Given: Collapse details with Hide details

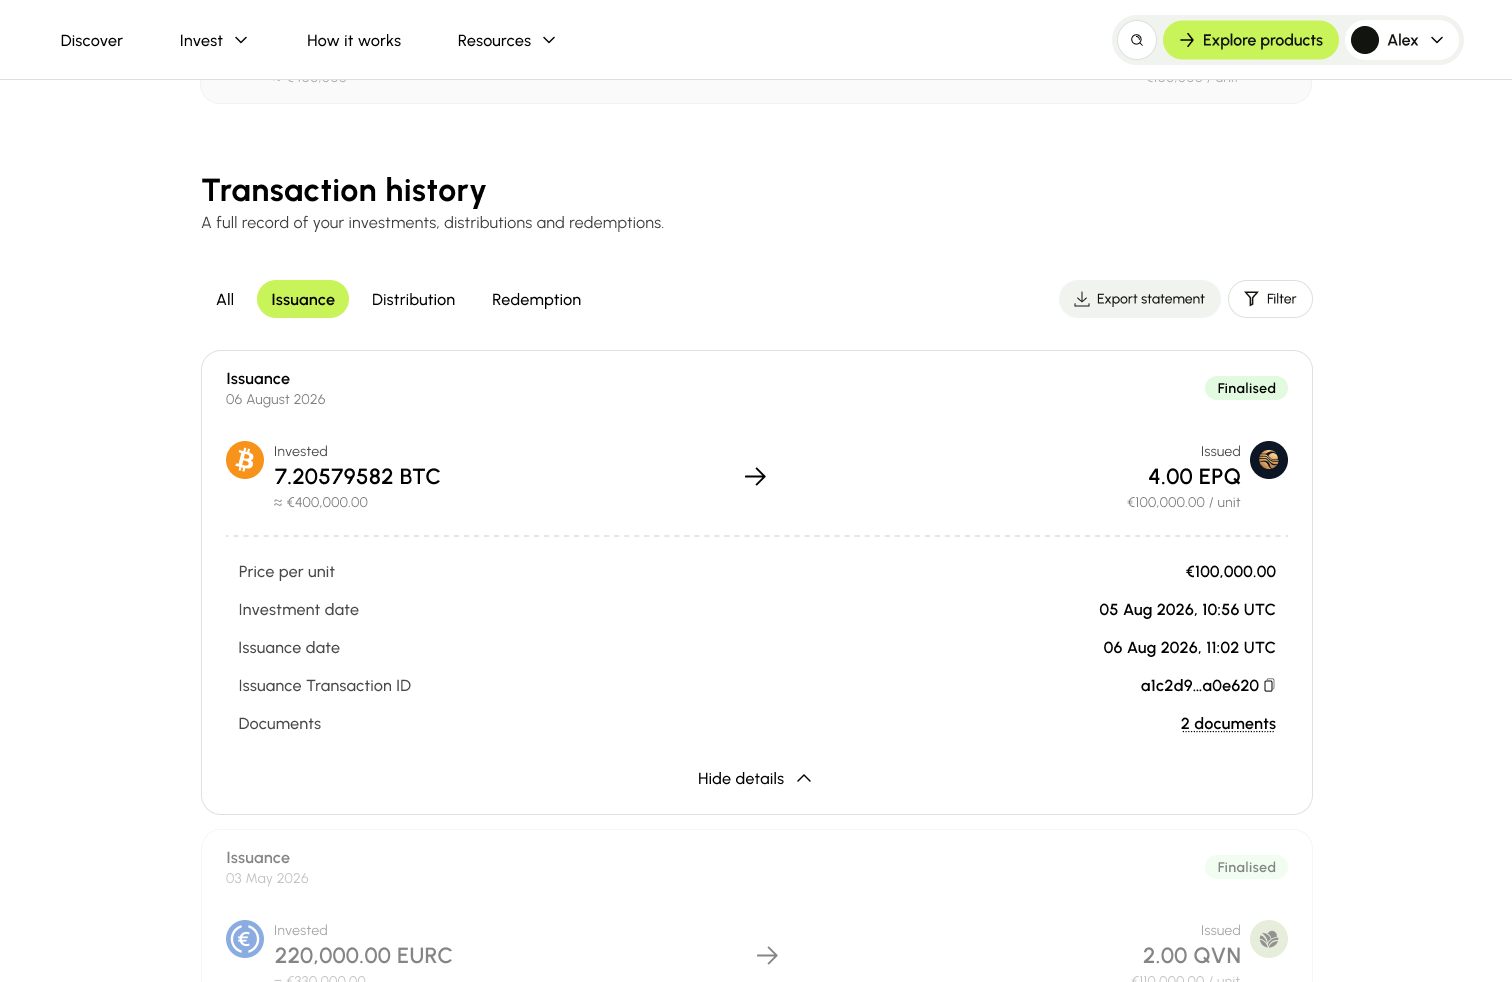Looking at the screenshot, I should 755,778.
